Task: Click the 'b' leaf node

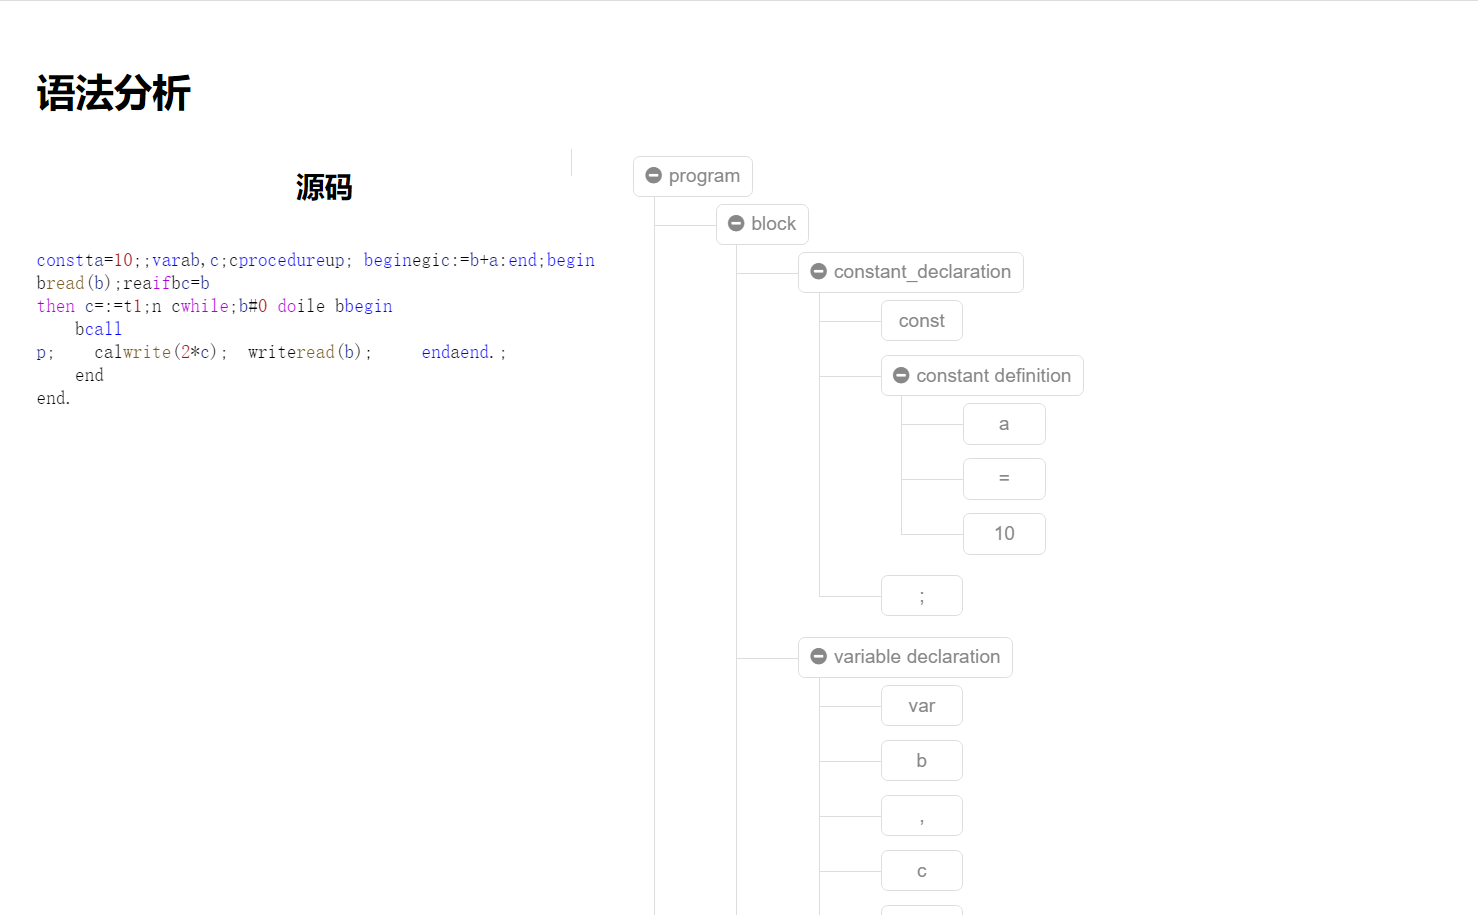Action: (921, 761)
